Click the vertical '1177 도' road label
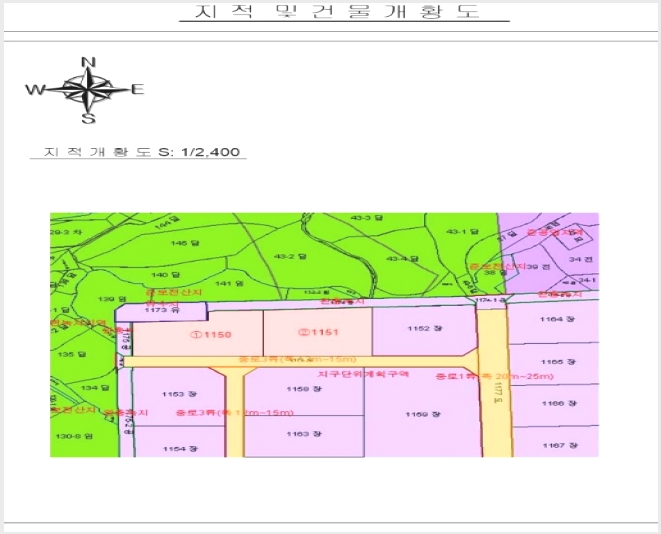 499,392
